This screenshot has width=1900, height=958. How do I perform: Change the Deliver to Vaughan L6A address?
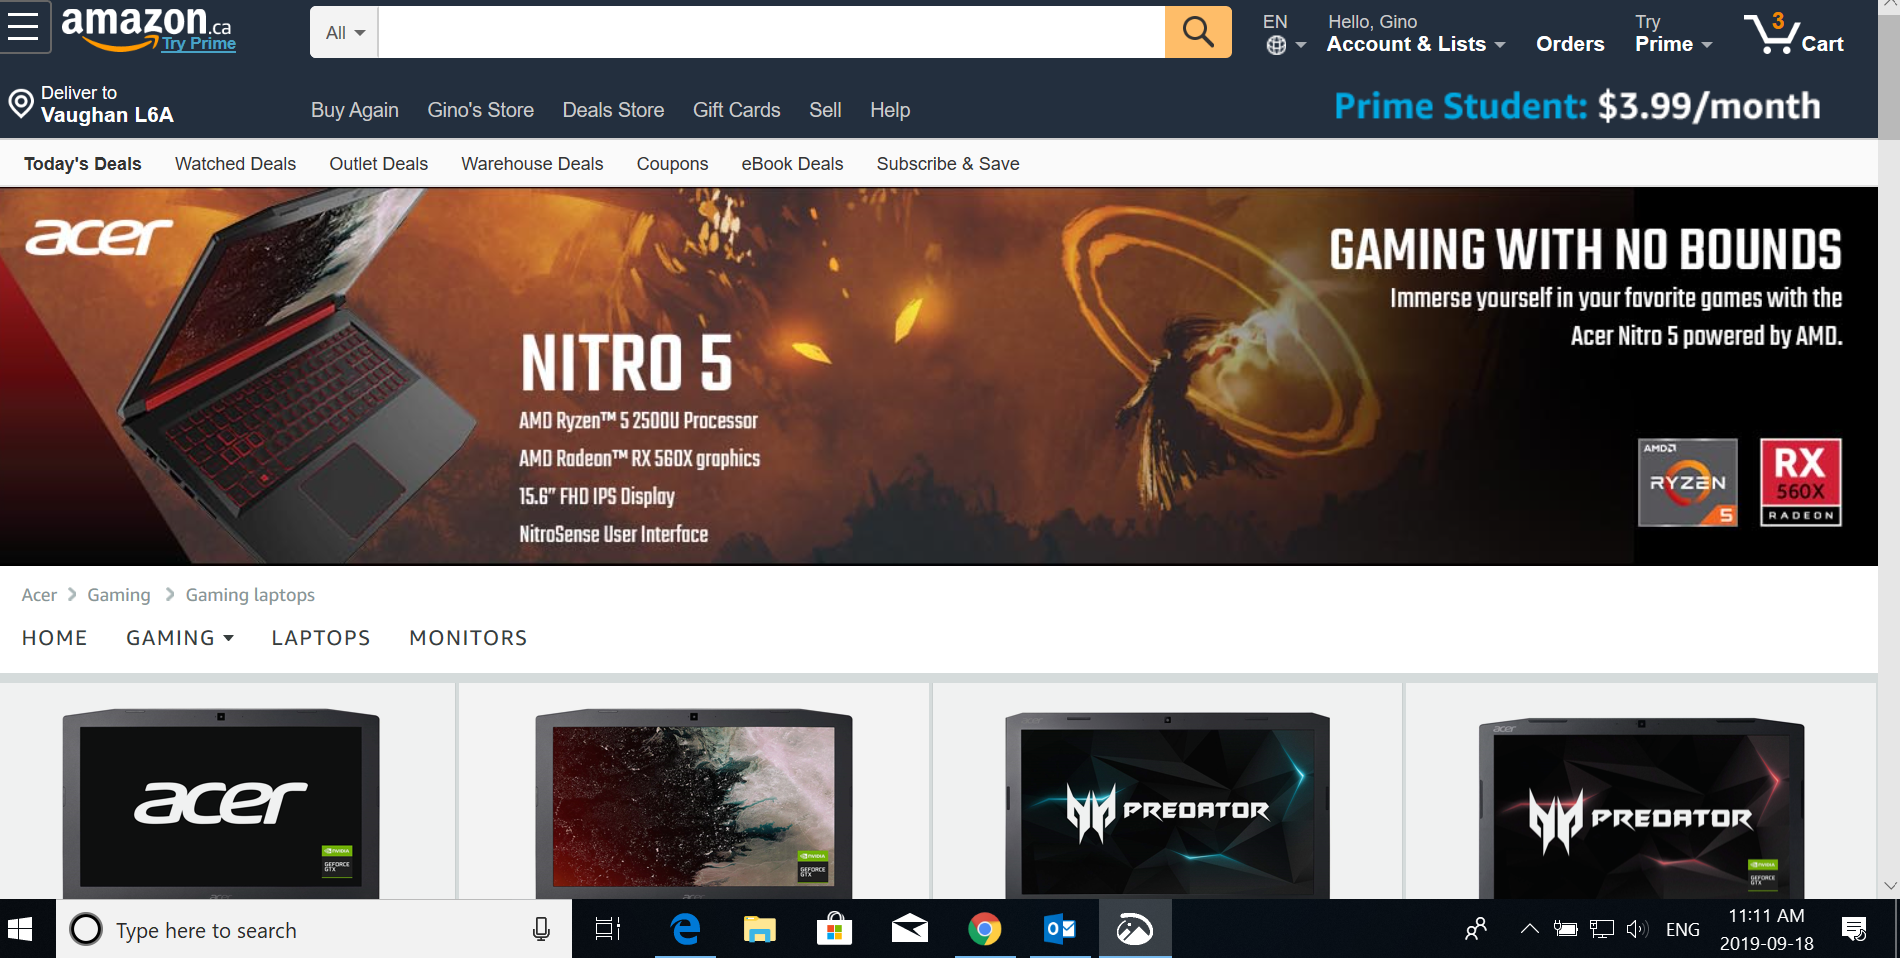(x=91, y=104)
